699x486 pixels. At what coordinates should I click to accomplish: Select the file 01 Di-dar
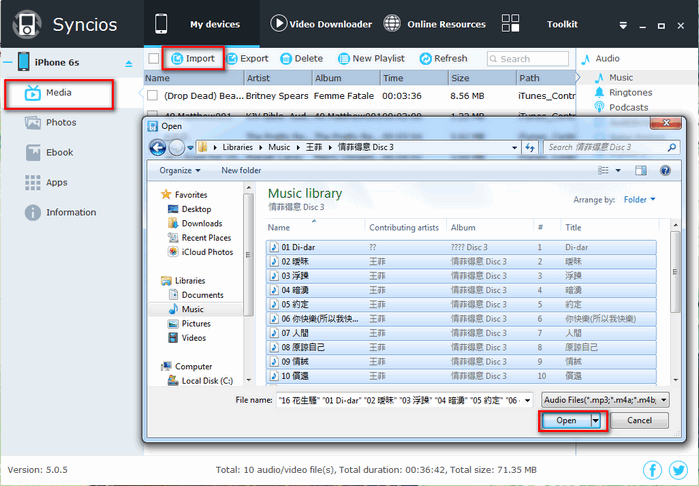(461, 247)
